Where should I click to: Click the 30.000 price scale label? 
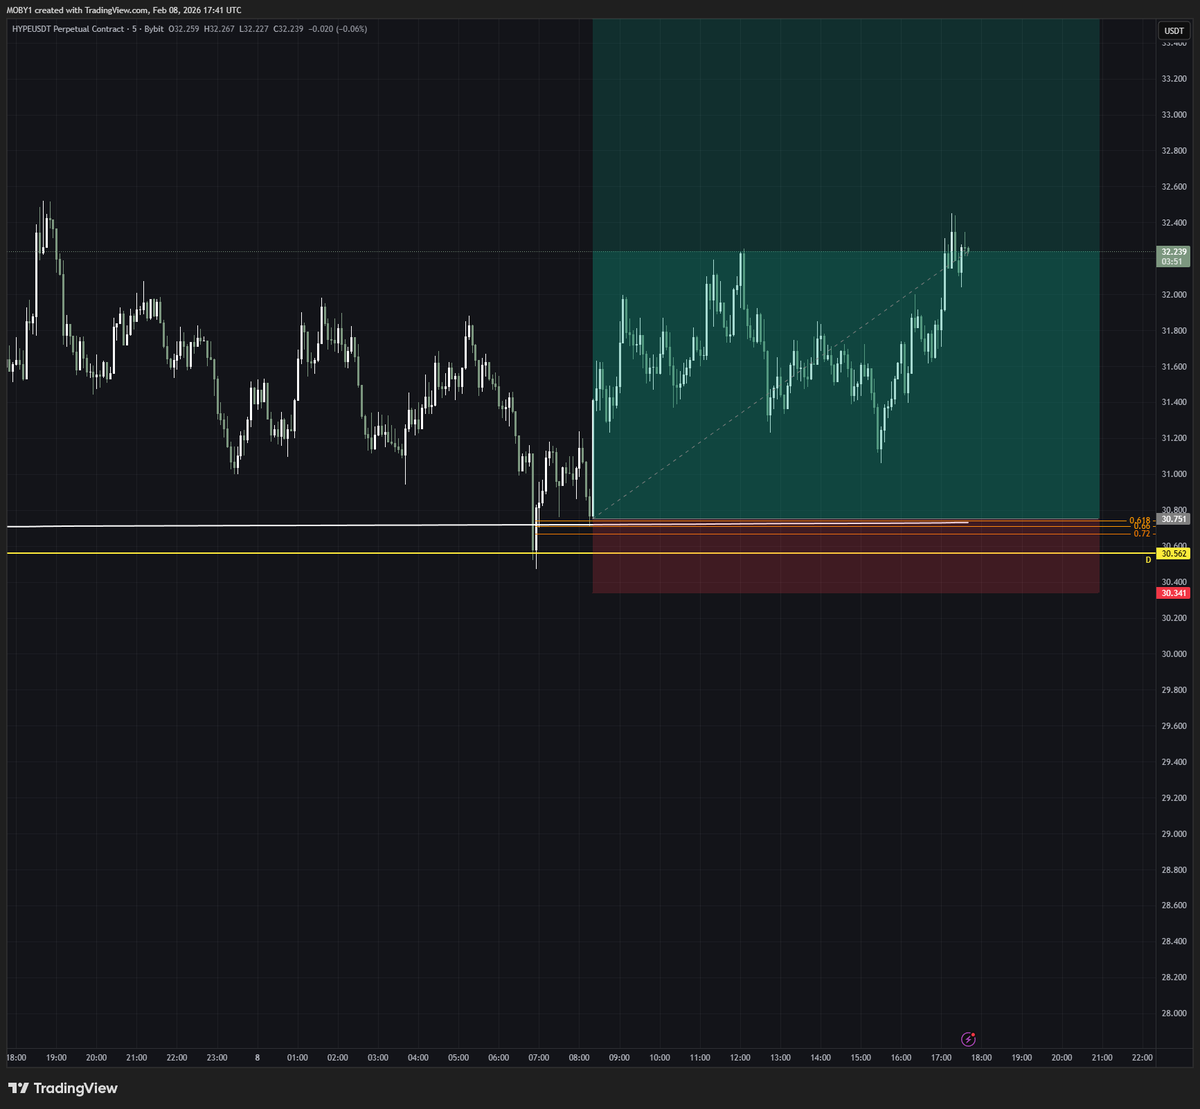(x=1173, y=654)
